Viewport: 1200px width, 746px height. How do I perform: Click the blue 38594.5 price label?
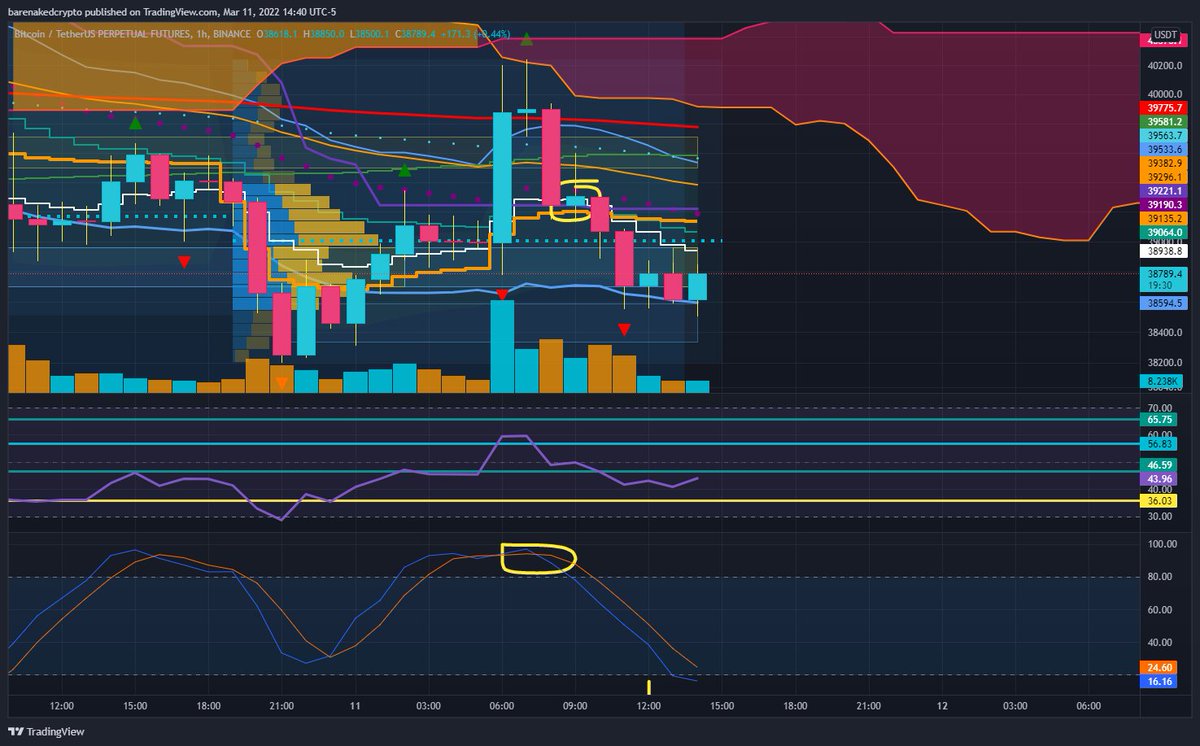point(1163,302)
